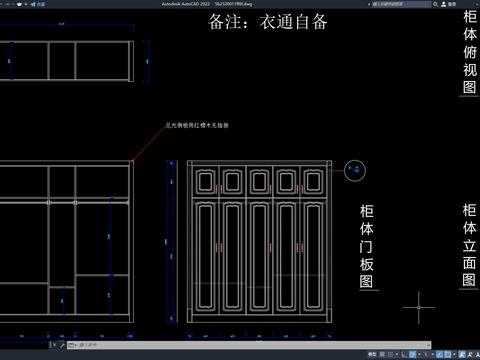
Task: Click the Model space button in status bar
Action: point(372,354)
